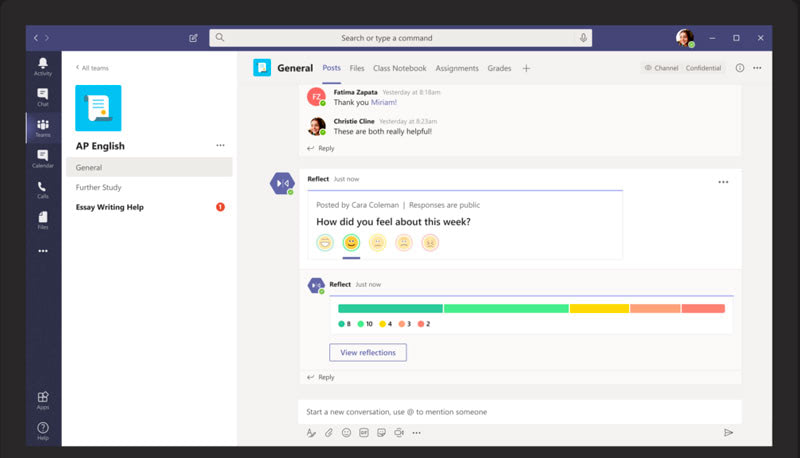This screenshot has height=458, width=800.
Task: Switch to the Files tab
Action: [357, 68]
